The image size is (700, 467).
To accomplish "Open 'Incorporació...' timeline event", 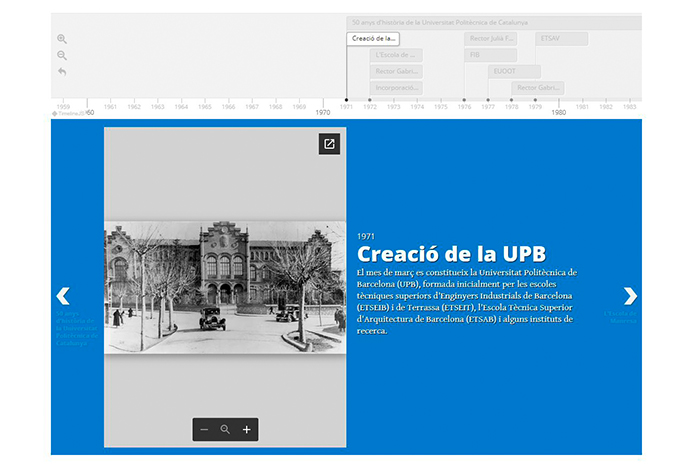I will [x=397, y=88].
